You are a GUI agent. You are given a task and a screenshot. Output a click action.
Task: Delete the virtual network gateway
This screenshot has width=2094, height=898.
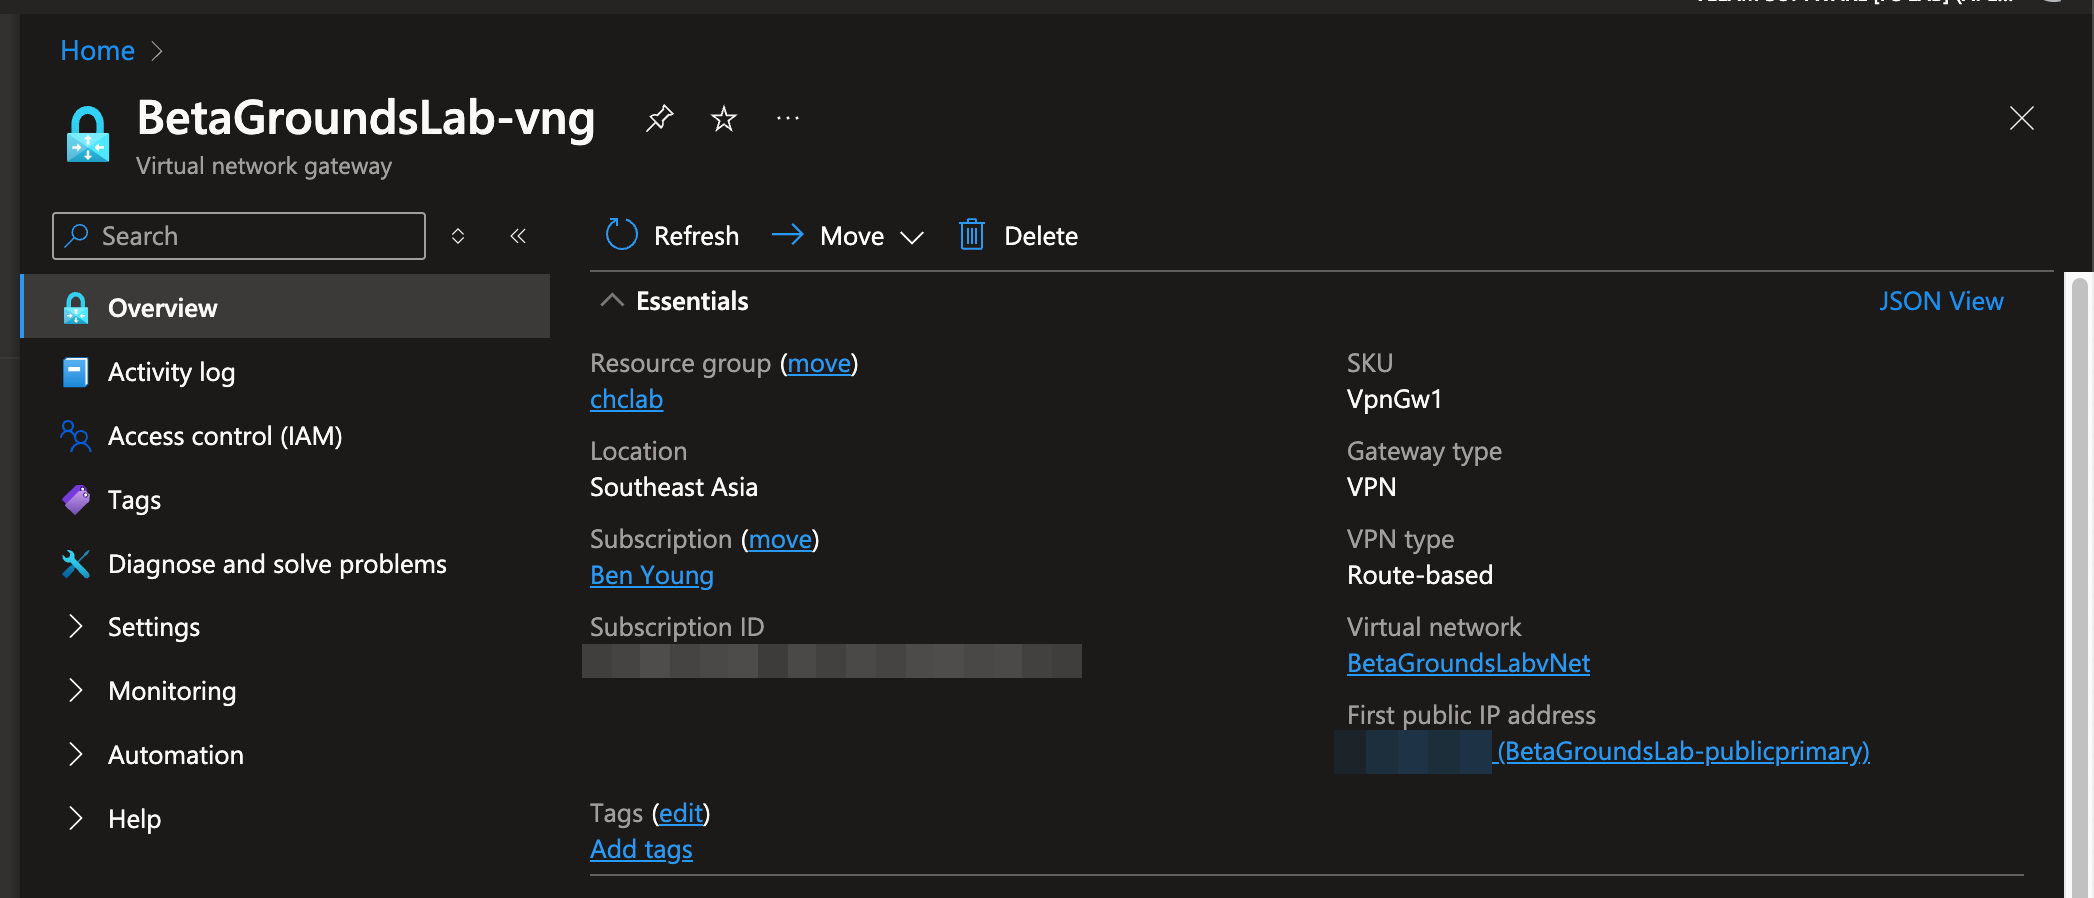coord(1019,236)
